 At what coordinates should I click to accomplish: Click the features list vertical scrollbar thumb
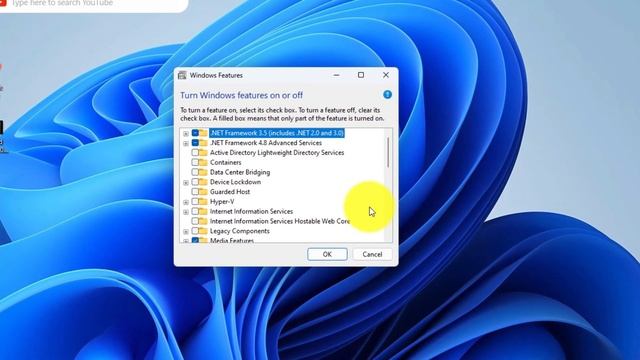point(388,152)
